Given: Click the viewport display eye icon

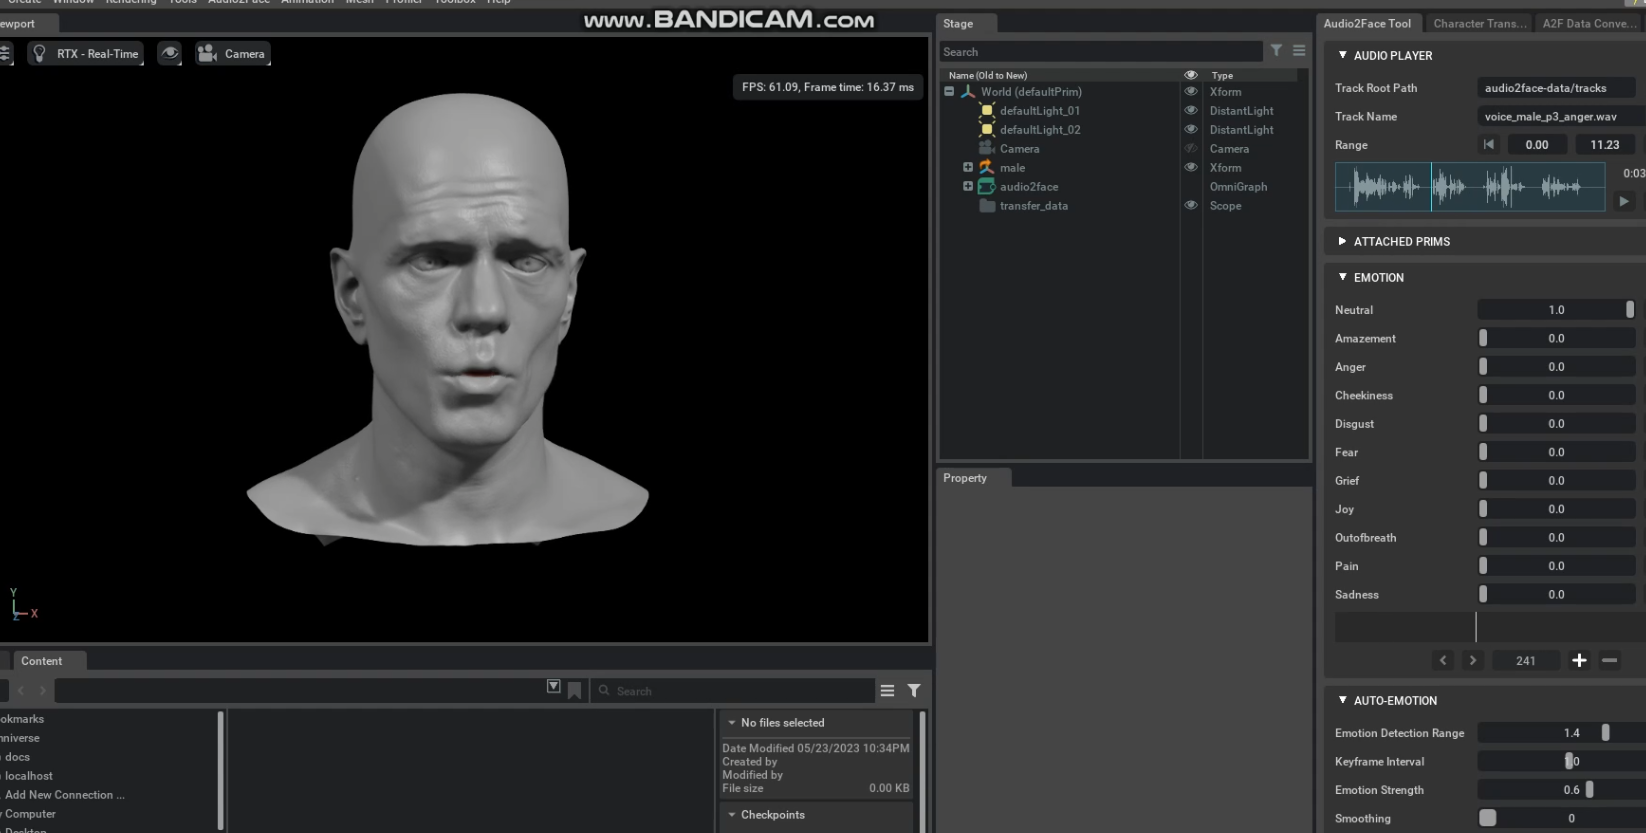Looking at the screenshot, I should pyautogui.click(x=170, y=54).
